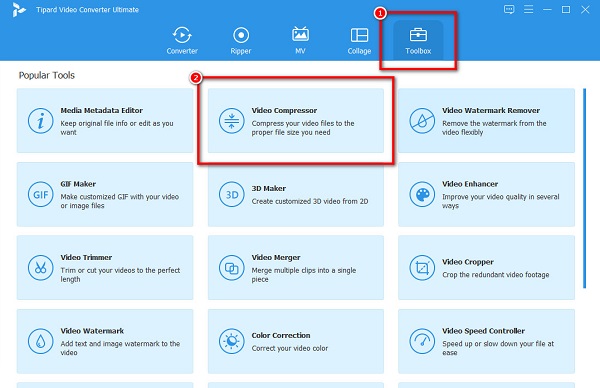Open Video Cropper title text

tap(468, 262)
